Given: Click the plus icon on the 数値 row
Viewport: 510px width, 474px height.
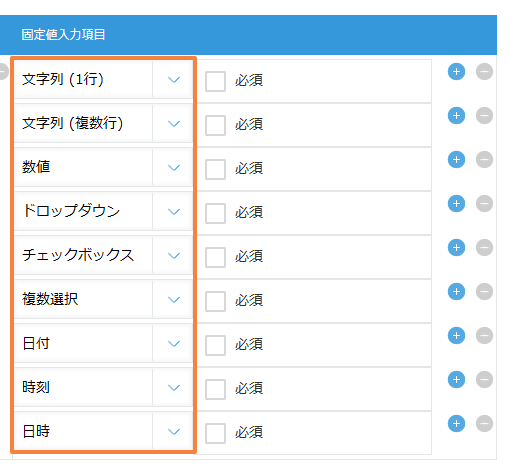Looking at the screenshot, I should tap(456, 160).
